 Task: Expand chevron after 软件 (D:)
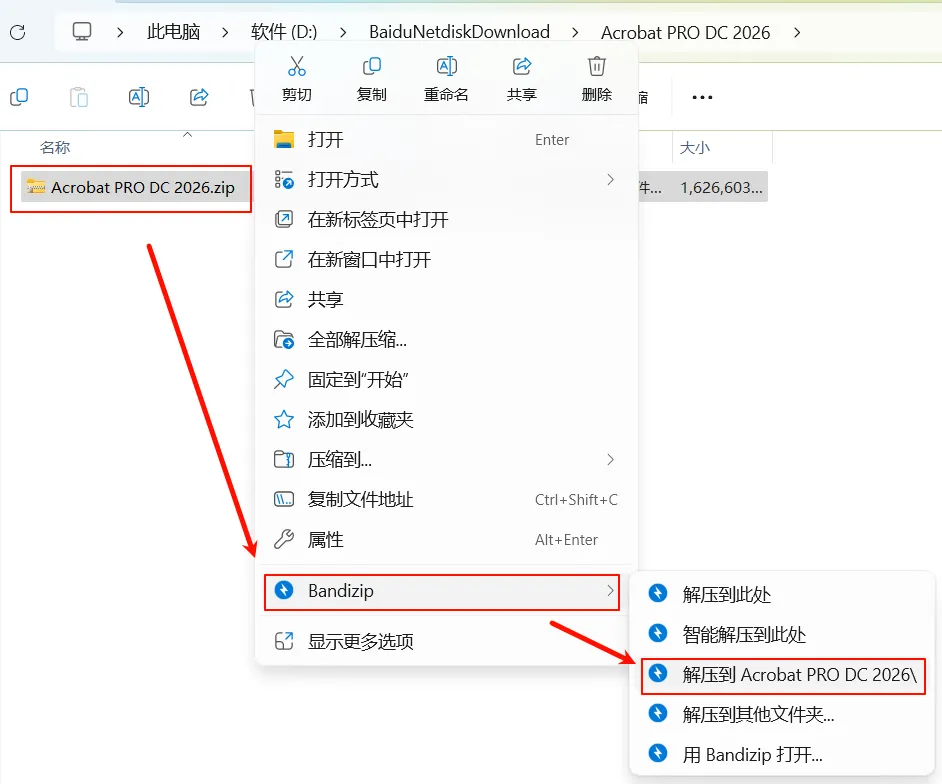[342, 32]
